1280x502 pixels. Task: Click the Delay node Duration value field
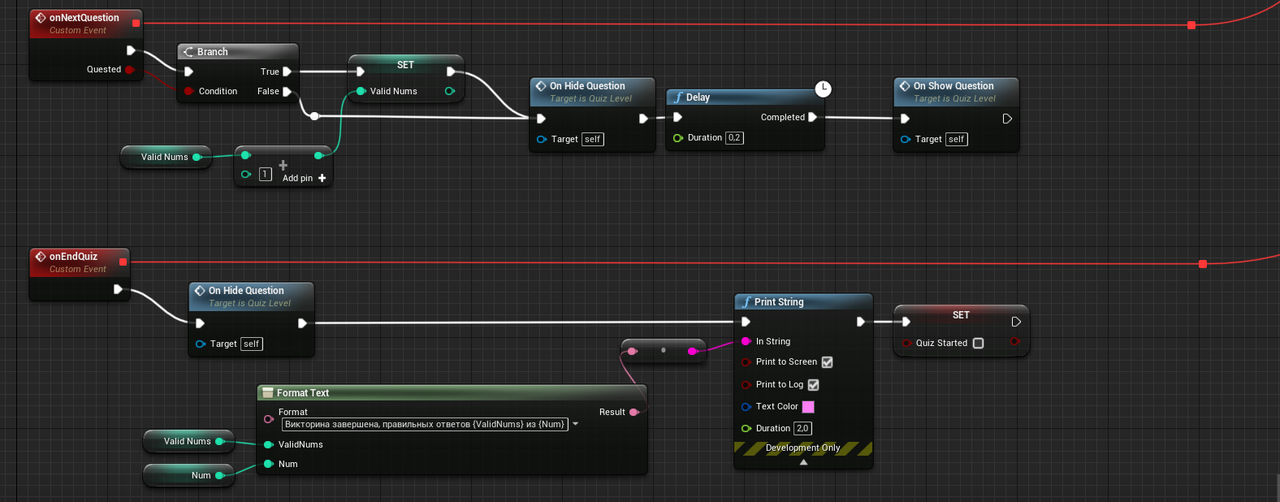[x=735, y=138]
